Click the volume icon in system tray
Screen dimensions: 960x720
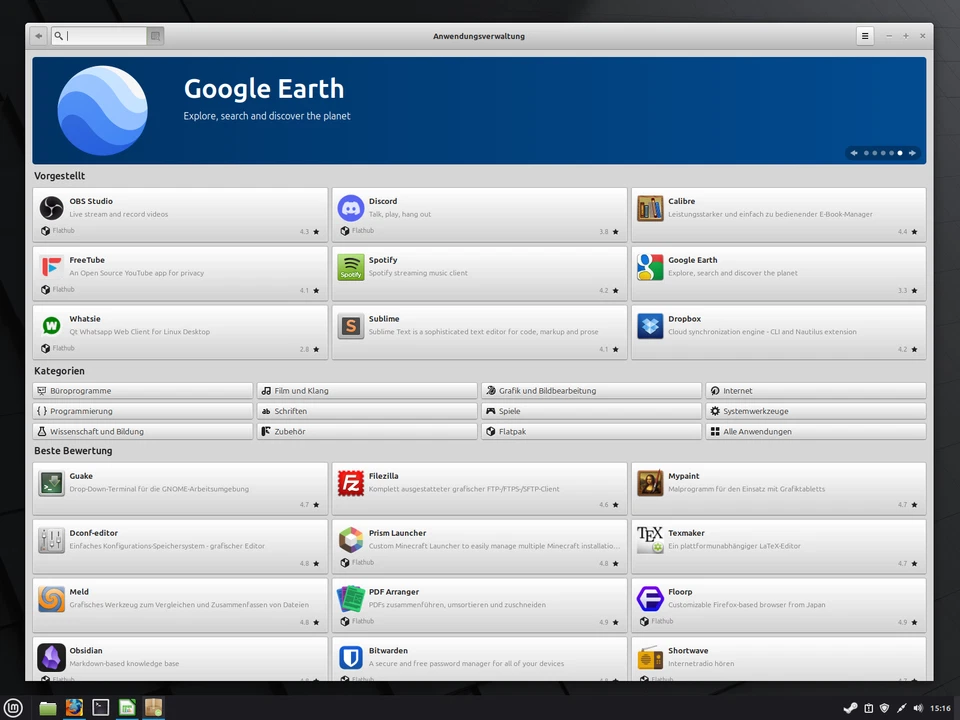[918, 708]
